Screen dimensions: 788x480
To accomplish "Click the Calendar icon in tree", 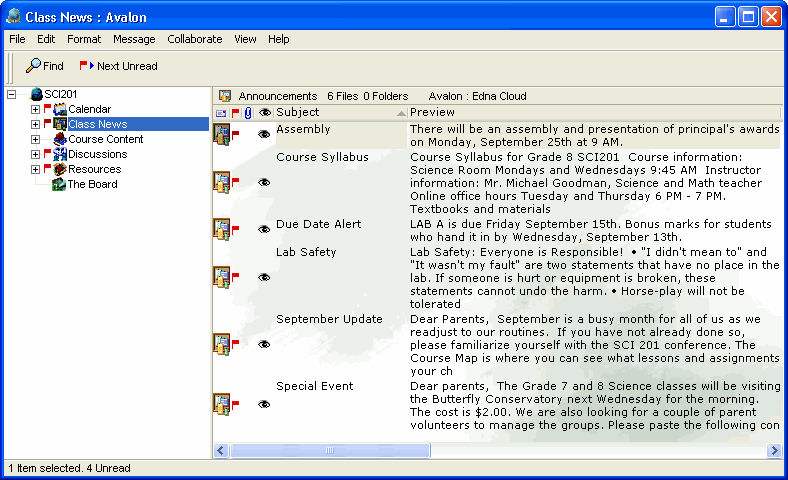I will (x=60, y=109).
